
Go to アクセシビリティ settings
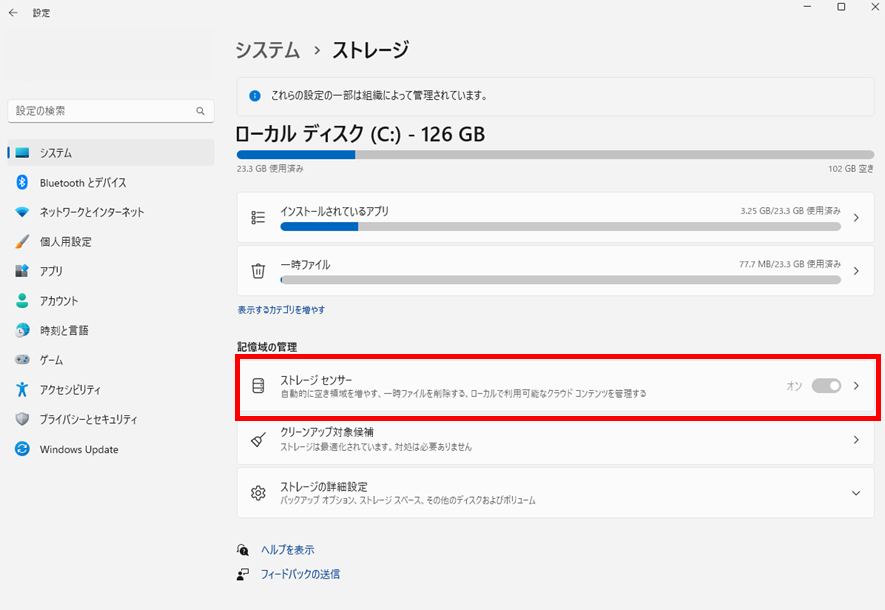tap(111, 389)
